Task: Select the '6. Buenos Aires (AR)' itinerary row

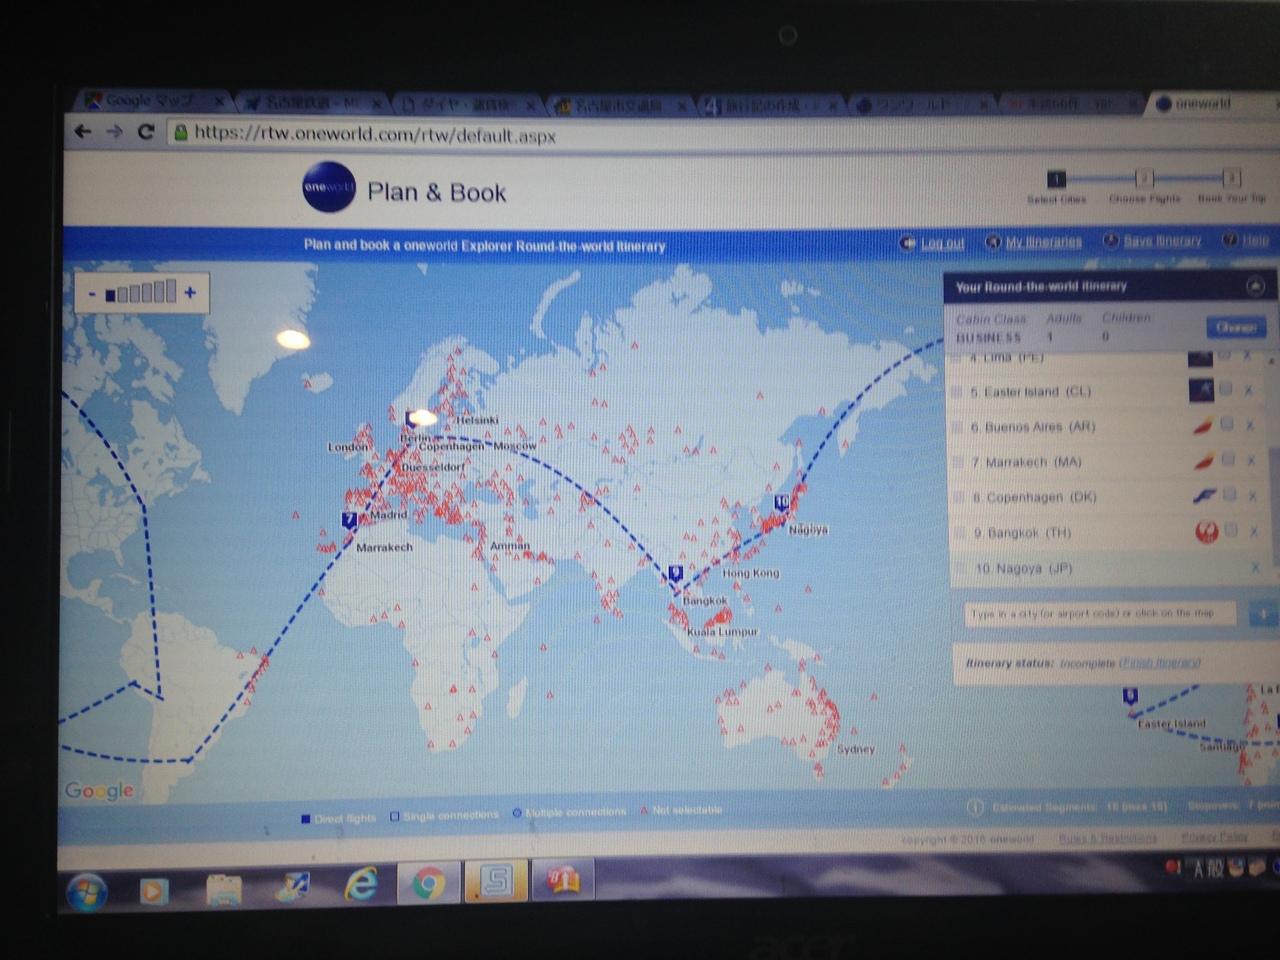Action: [1105, 426]
